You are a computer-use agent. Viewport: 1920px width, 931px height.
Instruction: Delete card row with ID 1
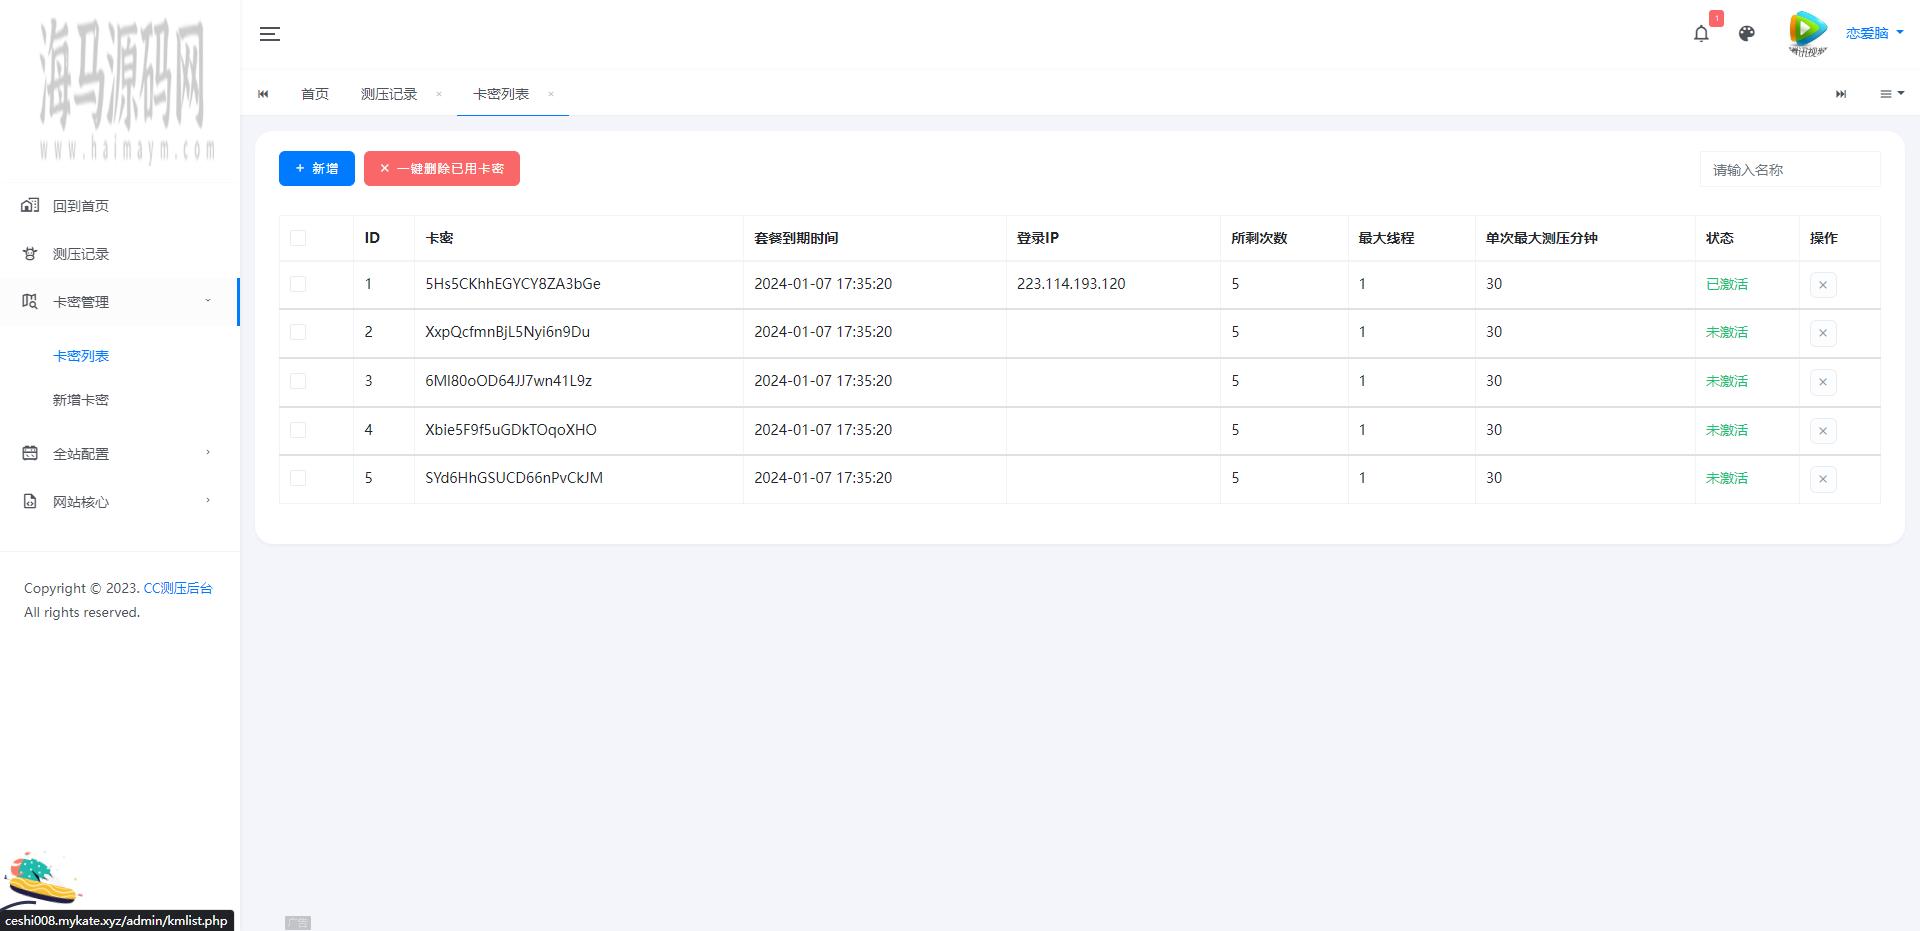[x=1822, y=285]
